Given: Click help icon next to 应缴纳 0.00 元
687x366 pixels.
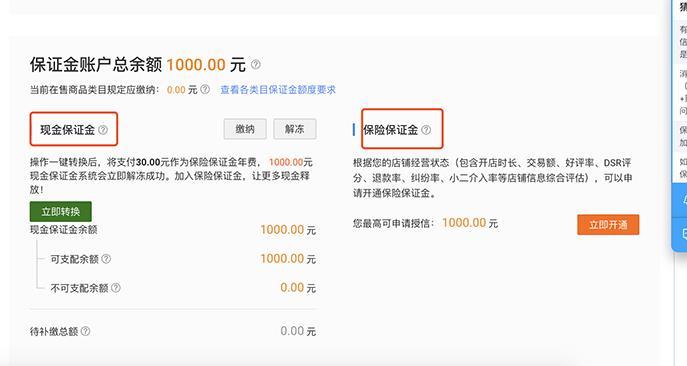Looking at the screenshot, I should pyautogui.click(x=205, y=89).
